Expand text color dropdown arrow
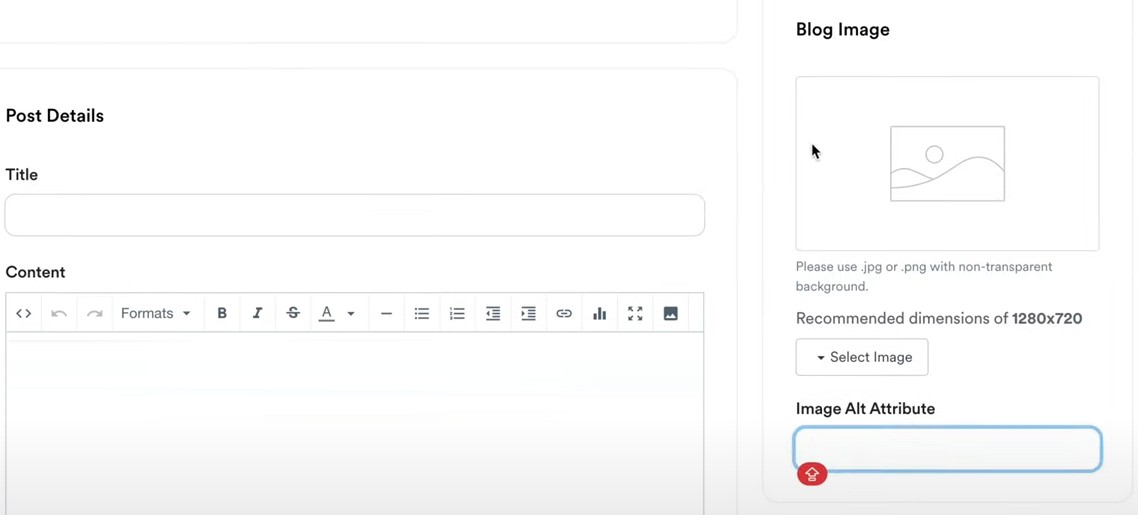 [351, 313]
